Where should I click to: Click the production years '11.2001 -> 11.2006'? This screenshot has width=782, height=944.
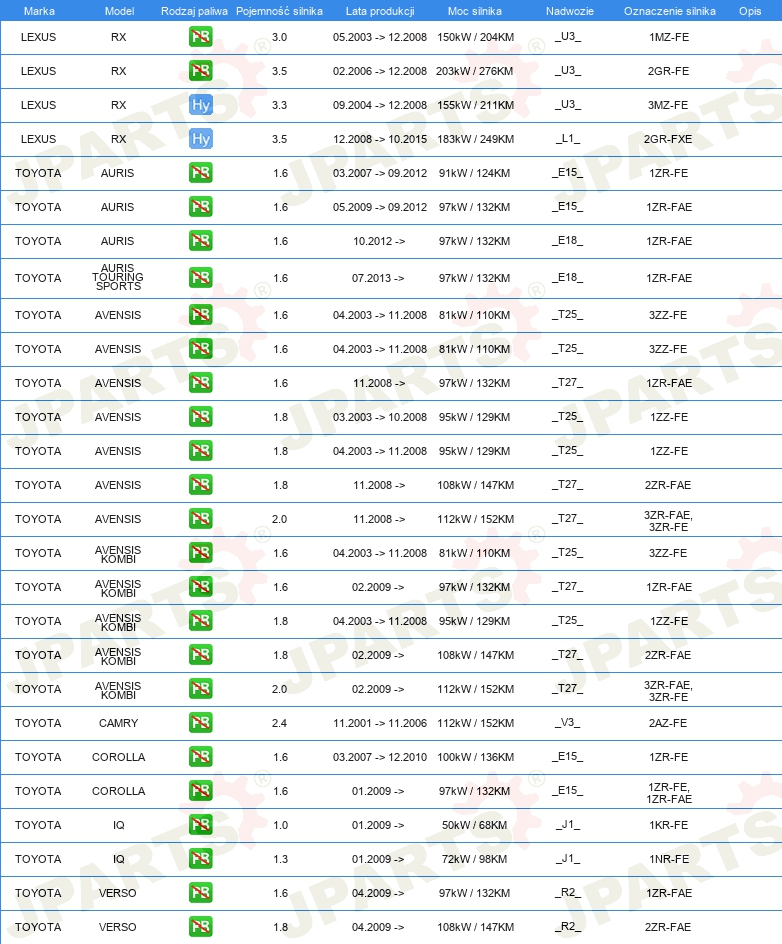click(380, 723)
